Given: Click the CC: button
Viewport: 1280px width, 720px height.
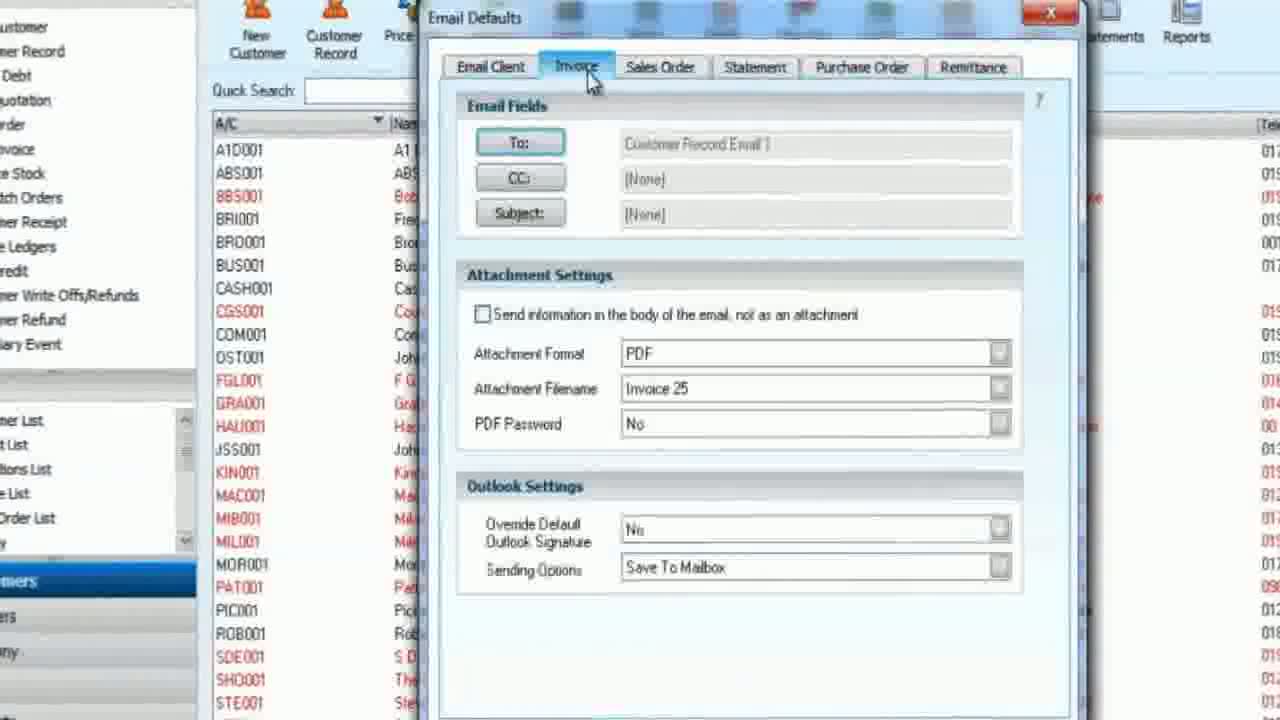Looking at the screenshot, I should click(x=520, y=179).
